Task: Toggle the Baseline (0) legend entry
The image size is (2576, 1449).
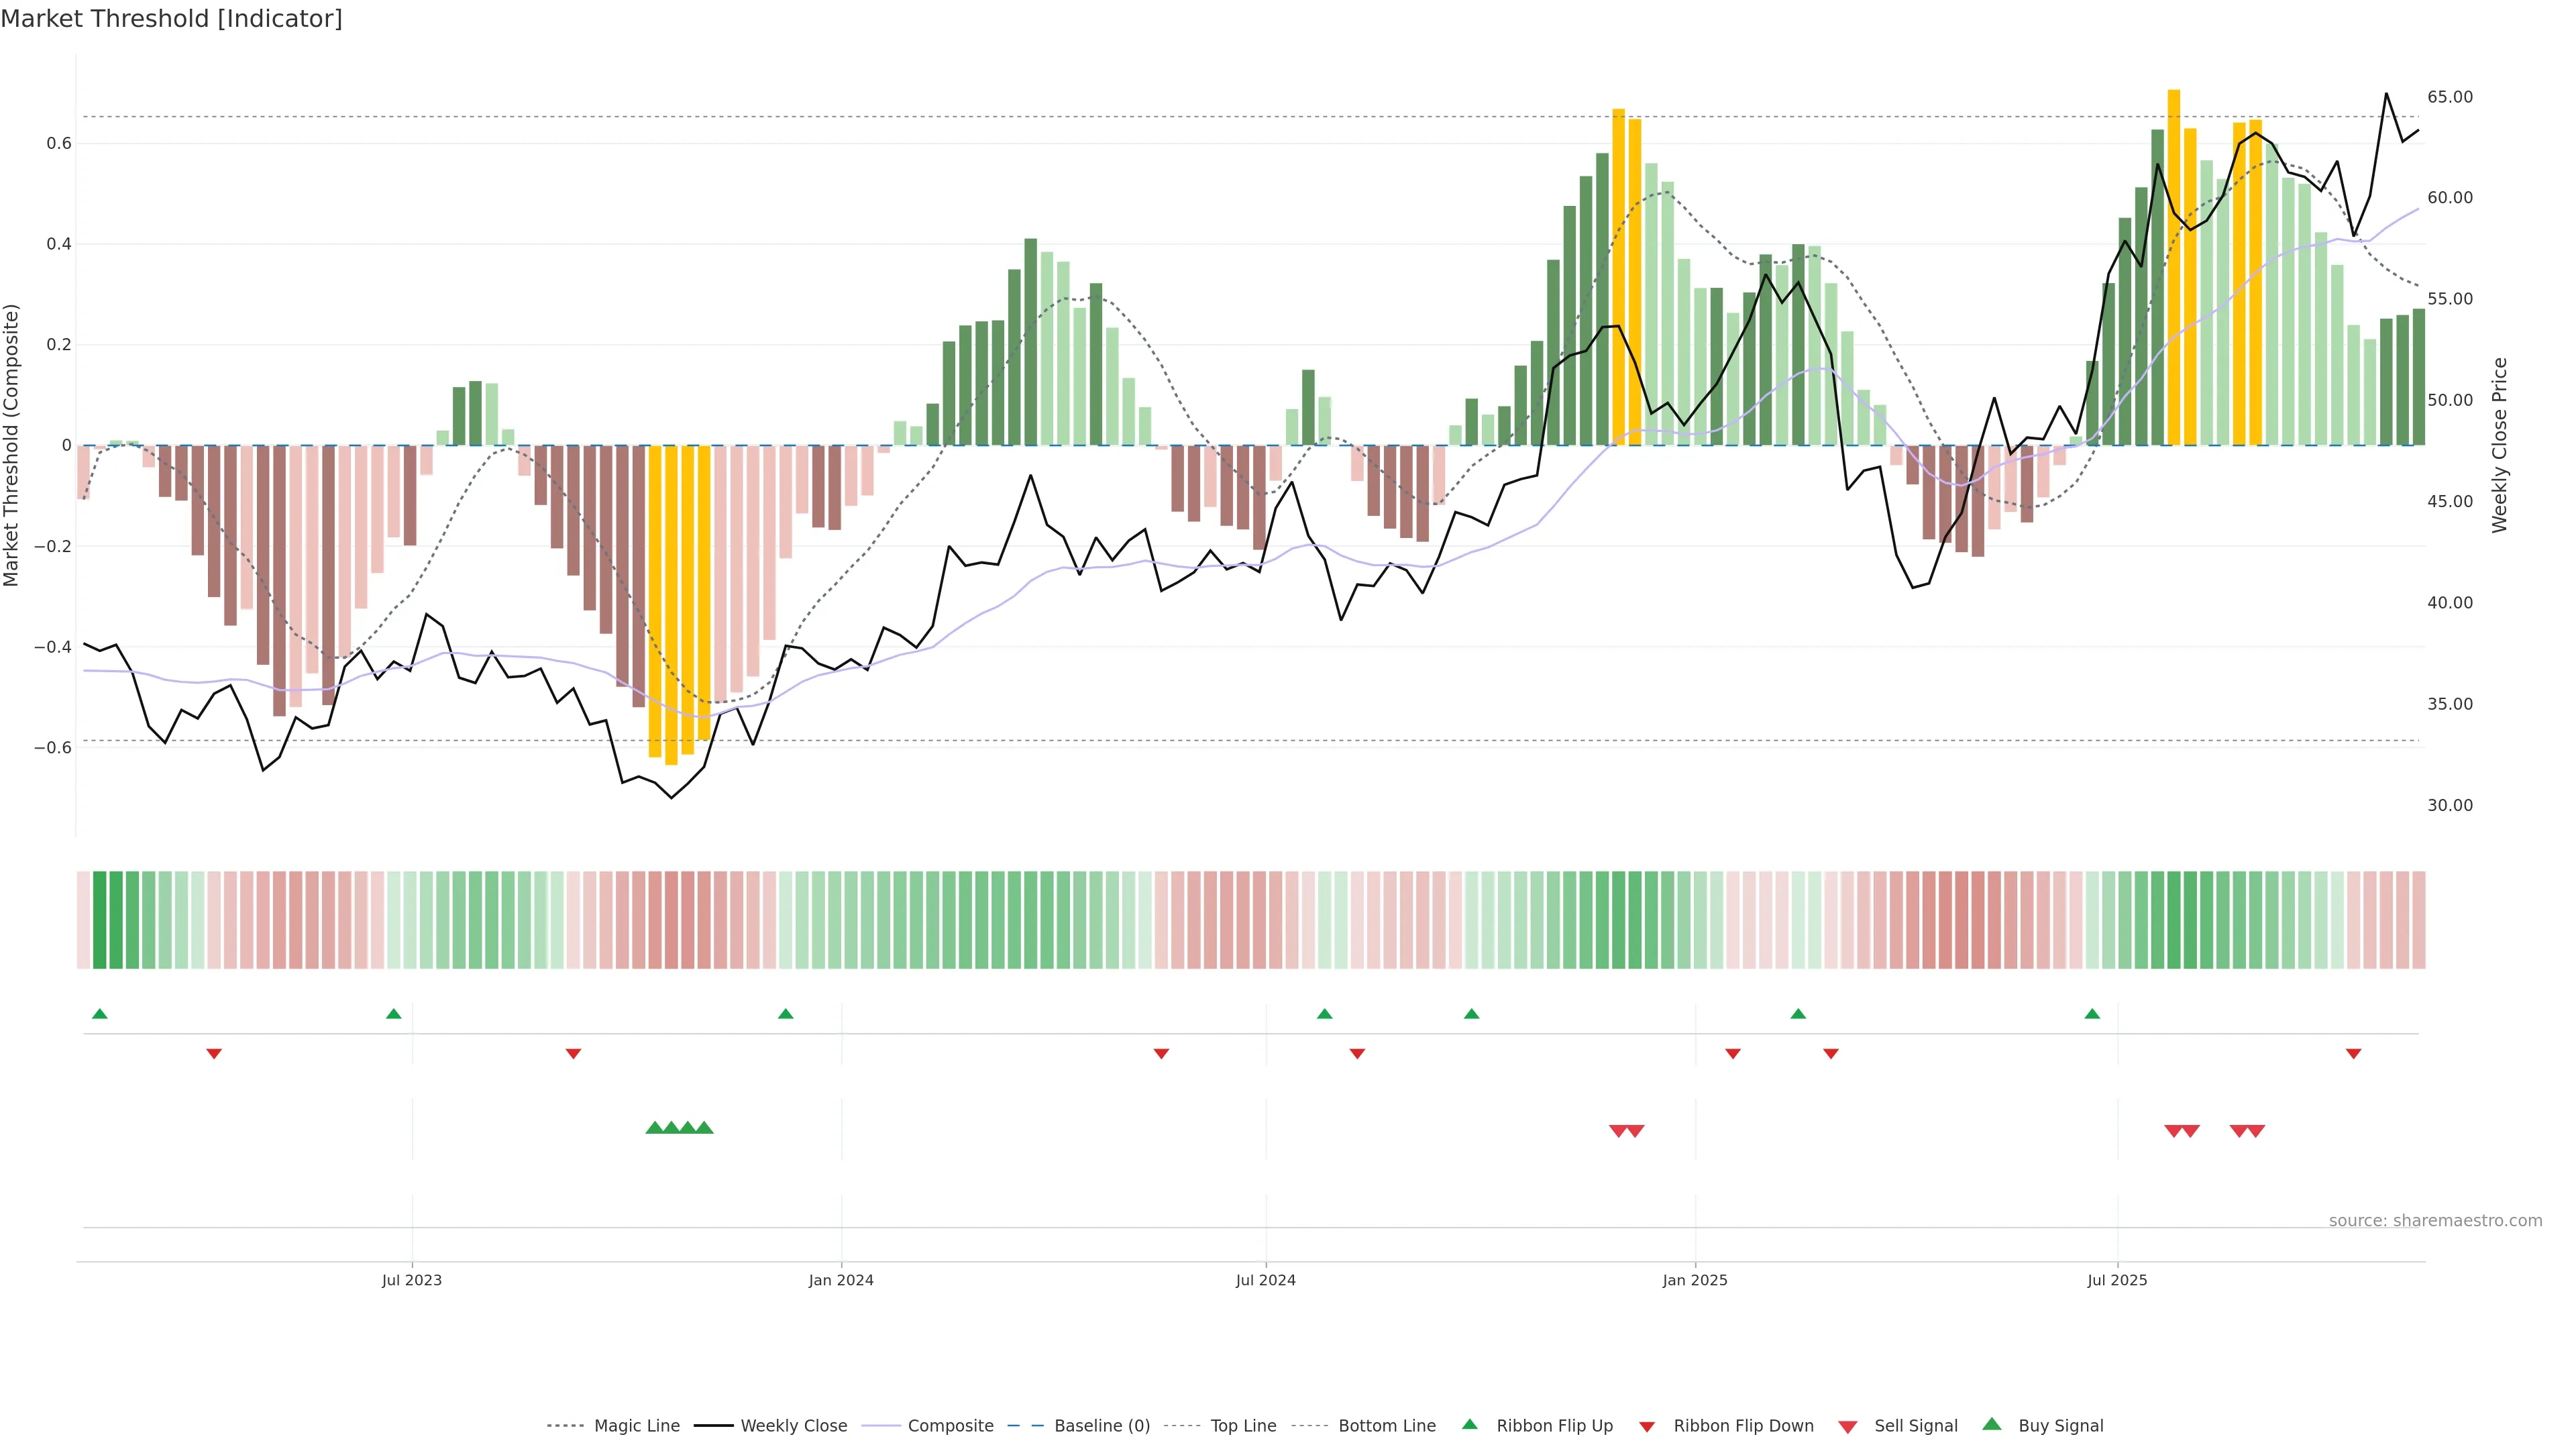Action: point(1101,1426)
